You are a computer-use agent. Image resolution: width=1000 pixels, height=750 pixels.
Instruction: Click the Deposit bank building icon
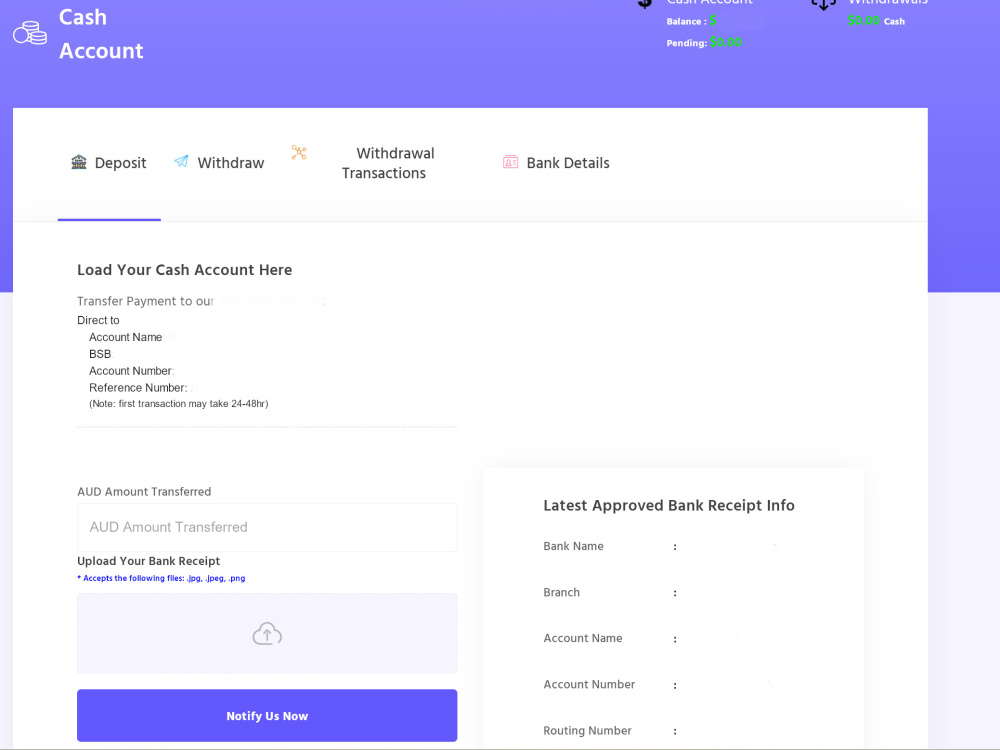[x=78, y=162]
